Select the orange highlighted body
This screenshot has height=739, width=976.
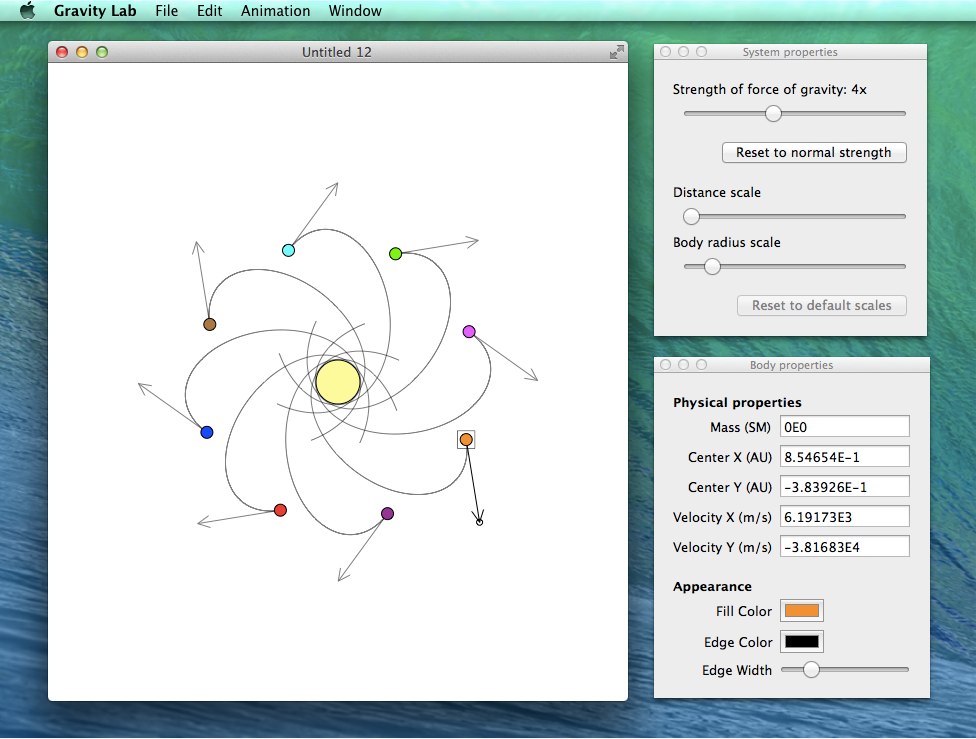[466, 440]
